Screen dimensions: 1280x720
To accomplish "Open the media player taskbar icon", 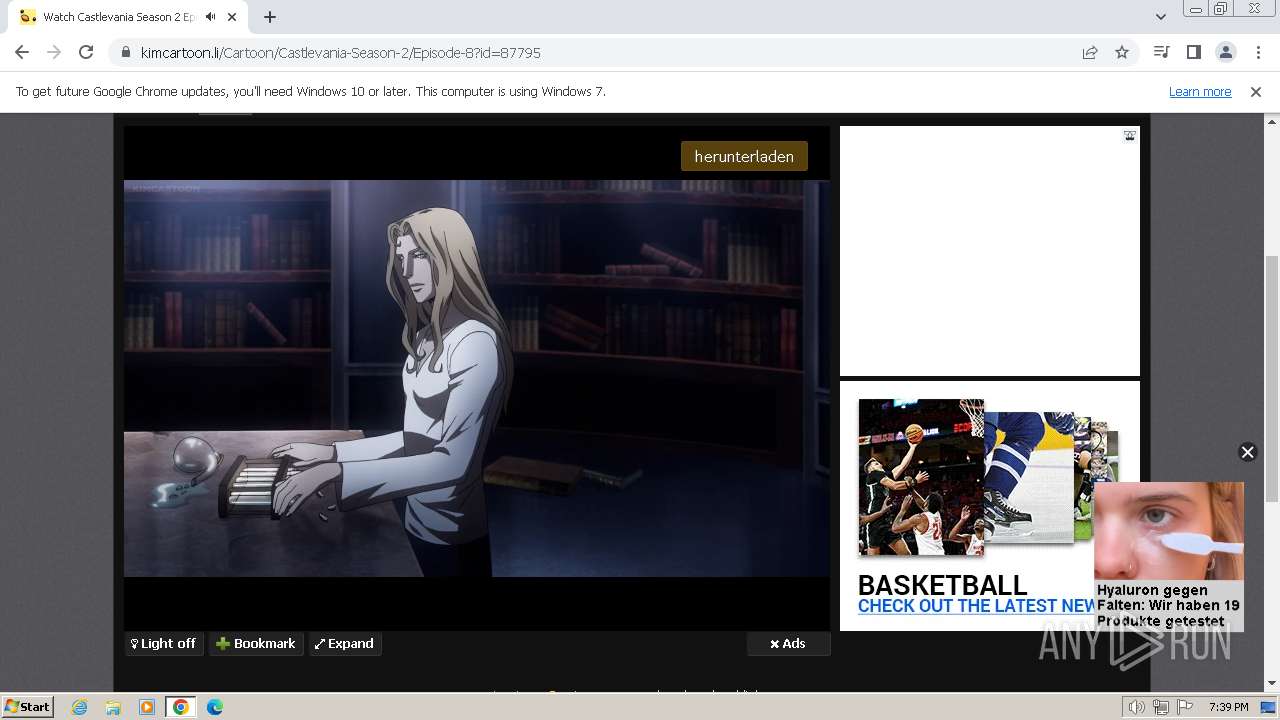I will (147, 707).
